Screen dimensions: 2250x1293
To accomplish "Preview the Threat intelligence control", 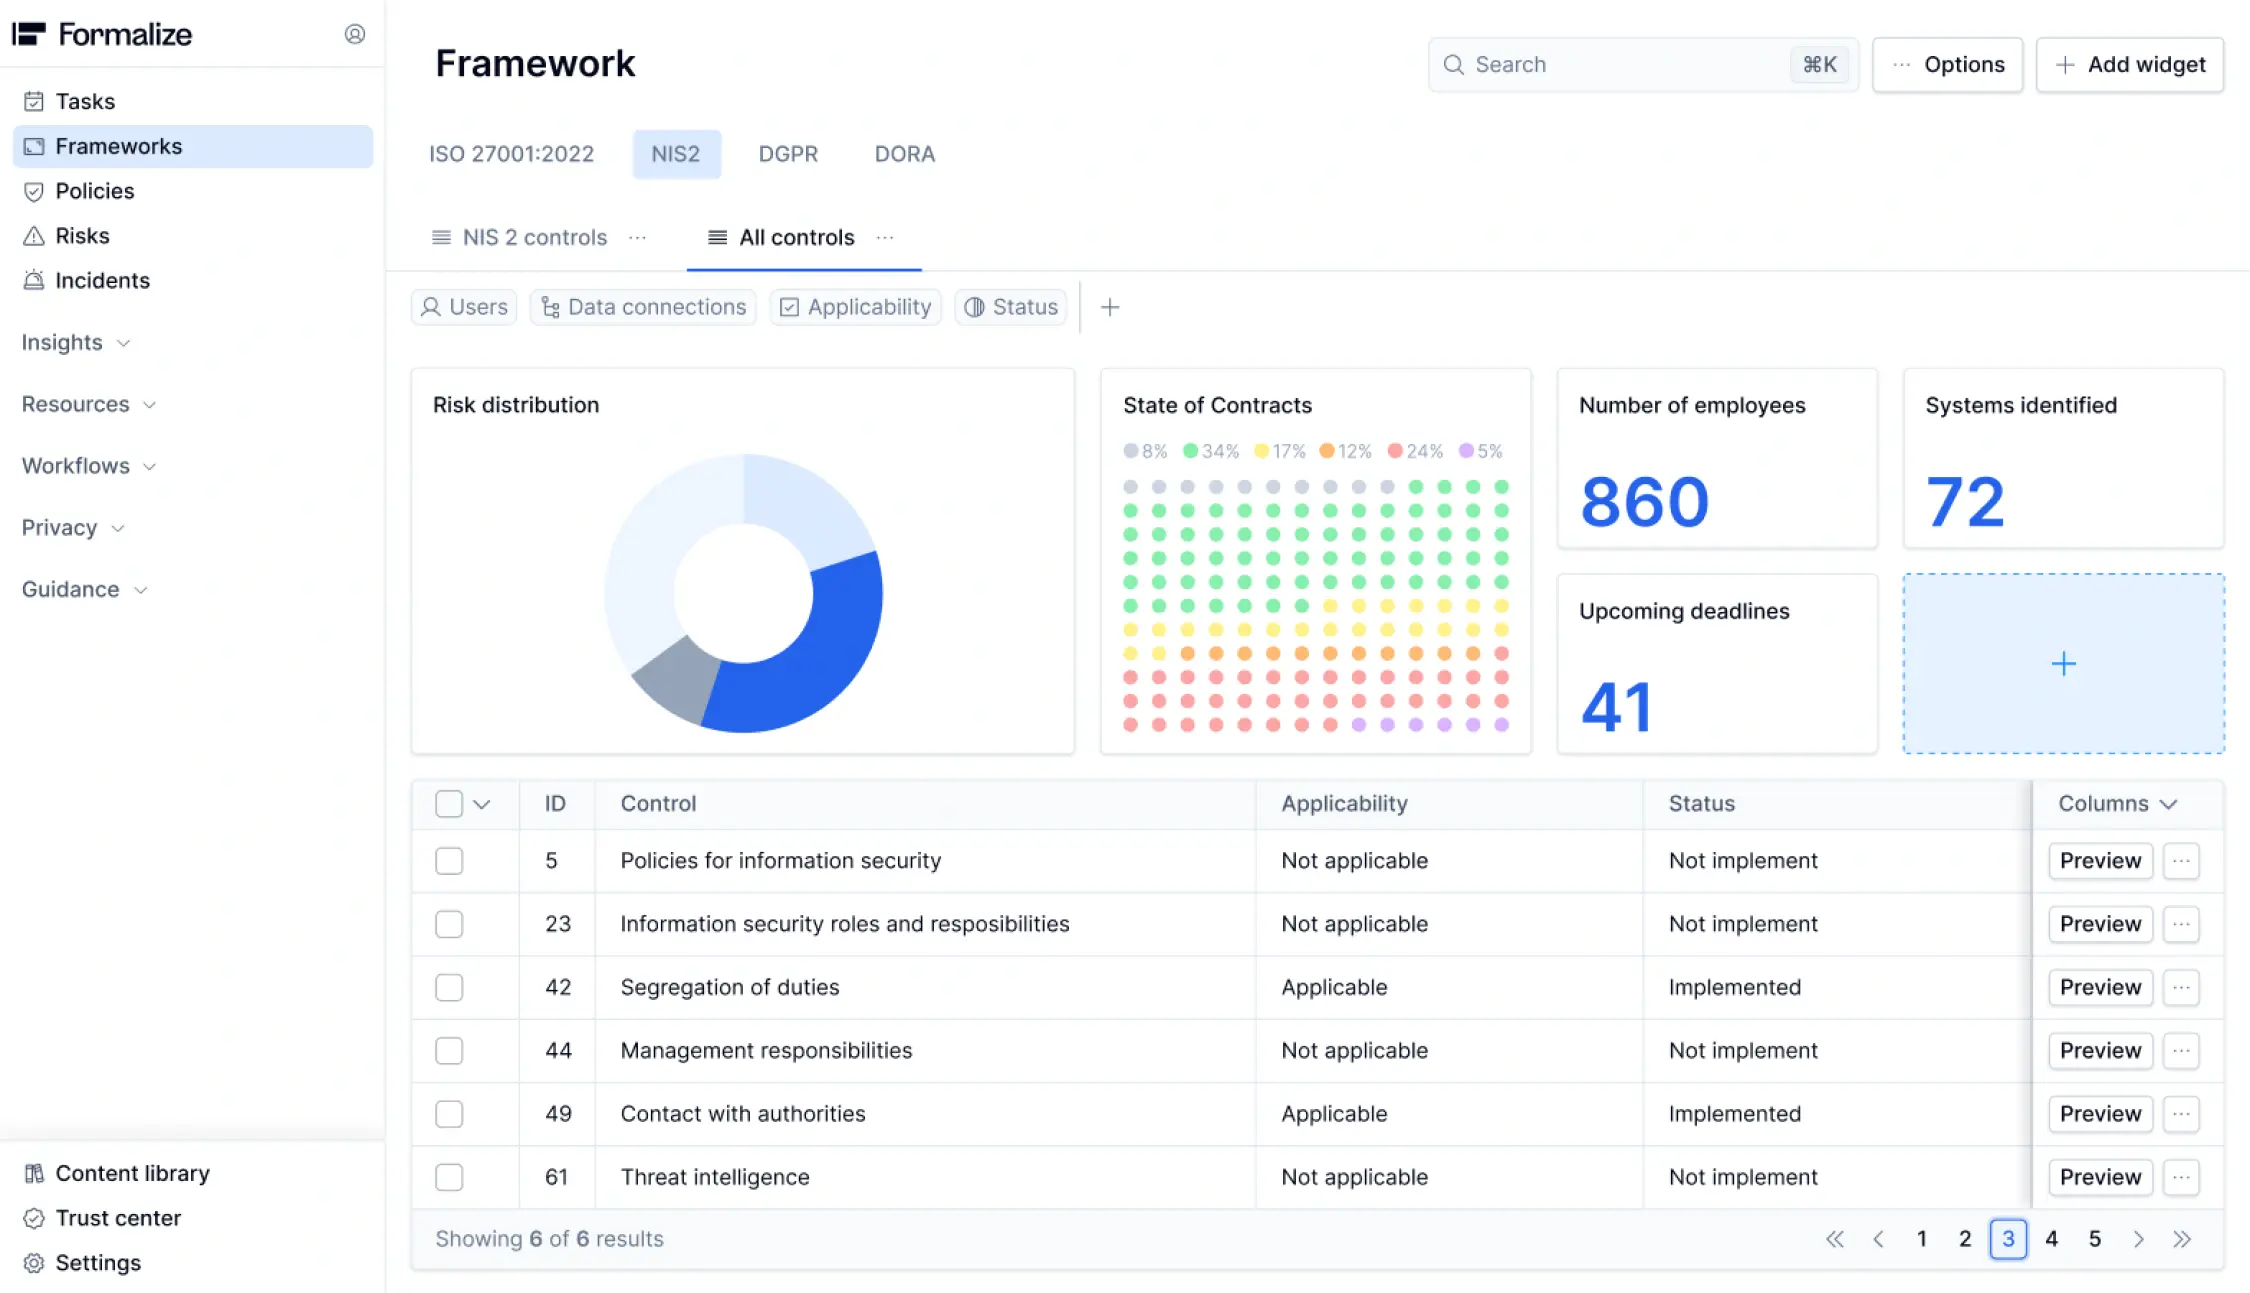I will [2100, 1177].
